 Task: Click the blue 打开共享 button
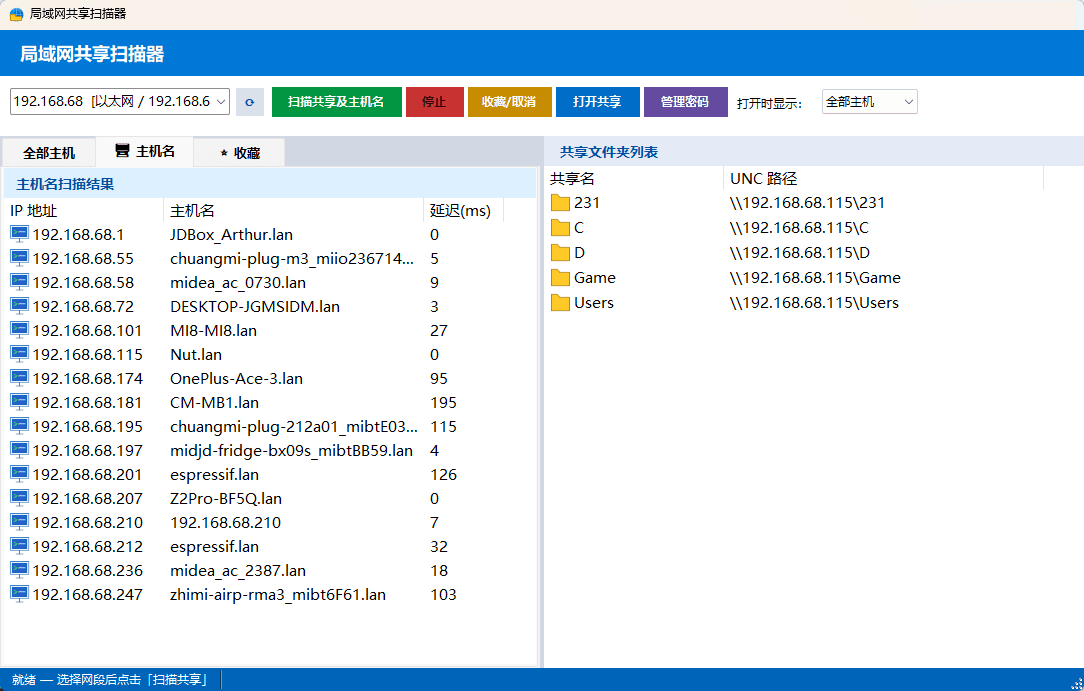click(x=597, y=102)
